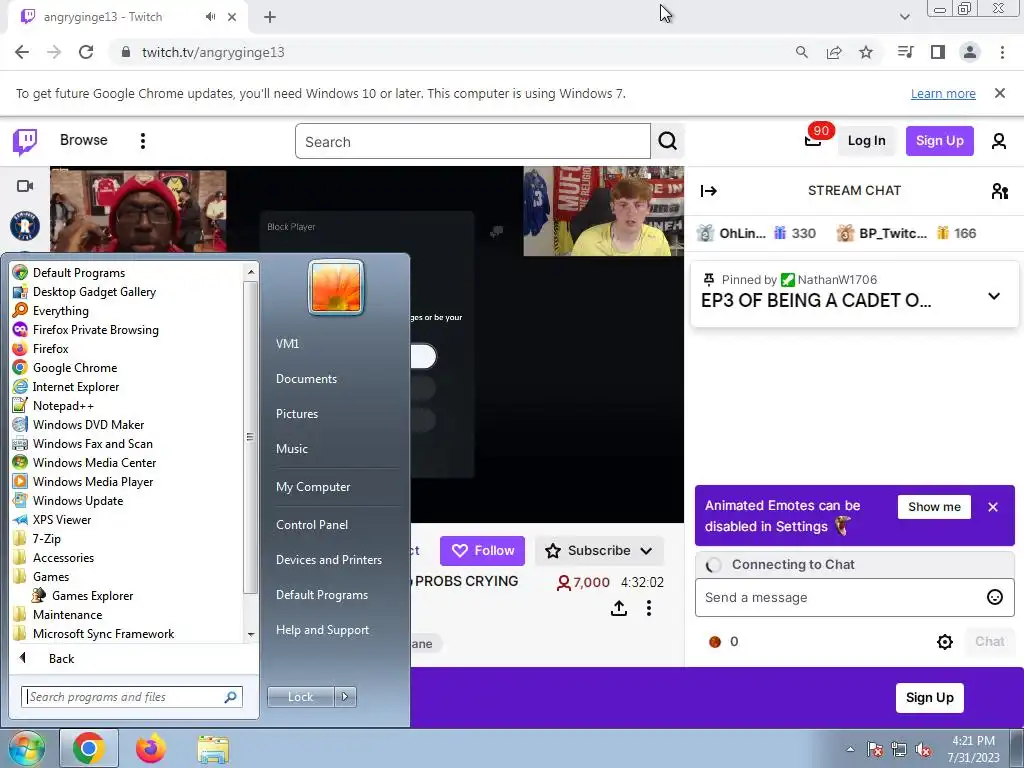The width and height of the screenshot is (1024, 768).
Task: Click Sign Up in the top nav
Action: click(x=939, y=140)
